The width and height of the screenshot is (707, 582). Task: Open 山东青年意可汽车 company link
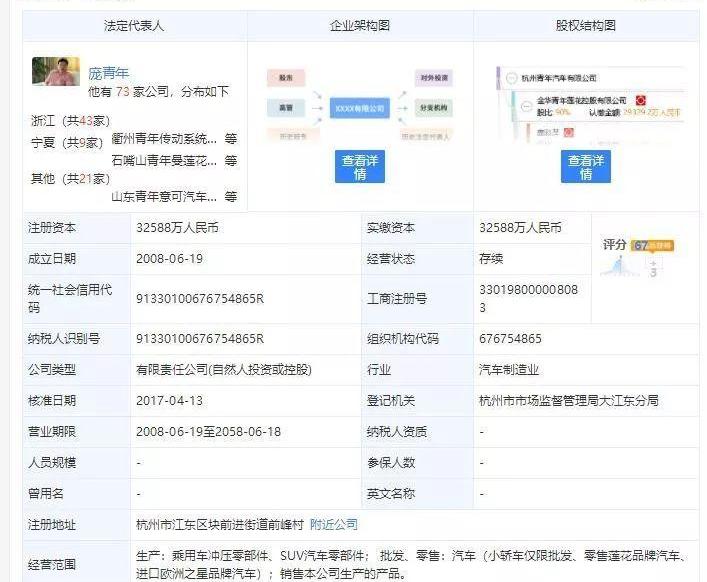163,197
